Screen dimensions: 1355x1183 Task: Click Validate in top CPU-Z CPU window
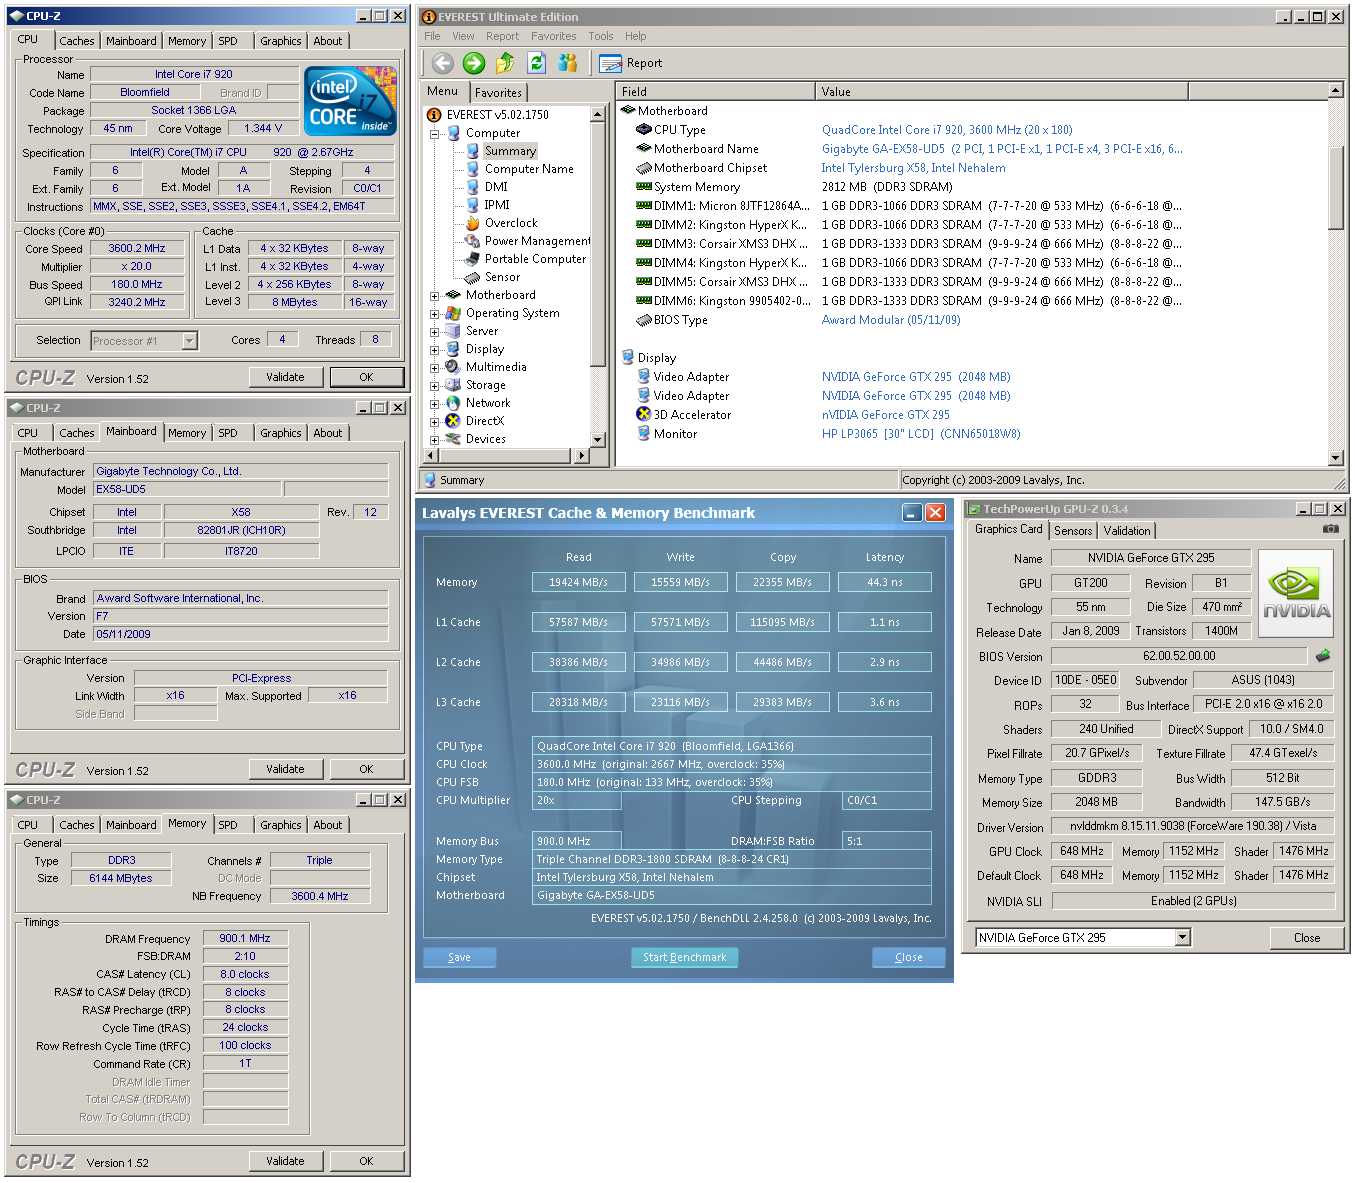[285, 377]
